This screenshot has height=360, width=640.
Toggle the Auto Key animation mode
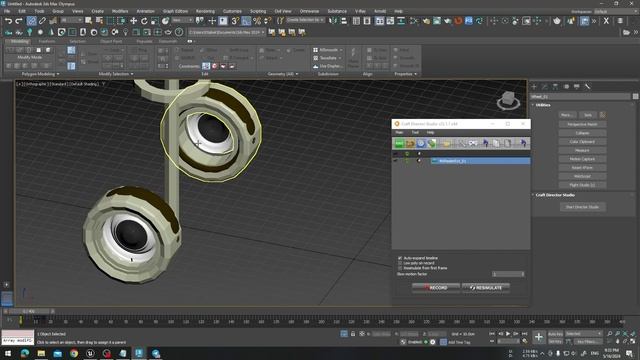coord(555,334)
